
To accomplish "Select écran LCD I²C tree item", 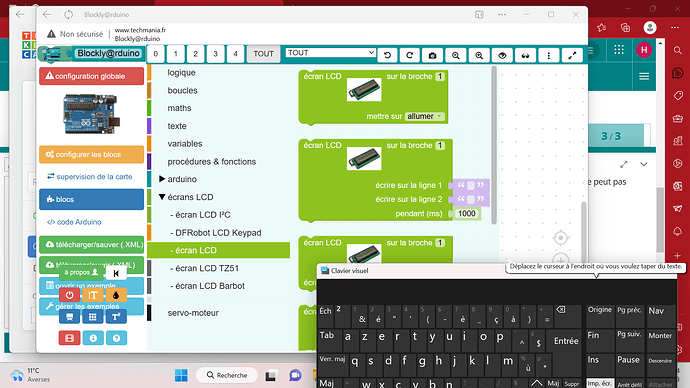I will point(200,215).
